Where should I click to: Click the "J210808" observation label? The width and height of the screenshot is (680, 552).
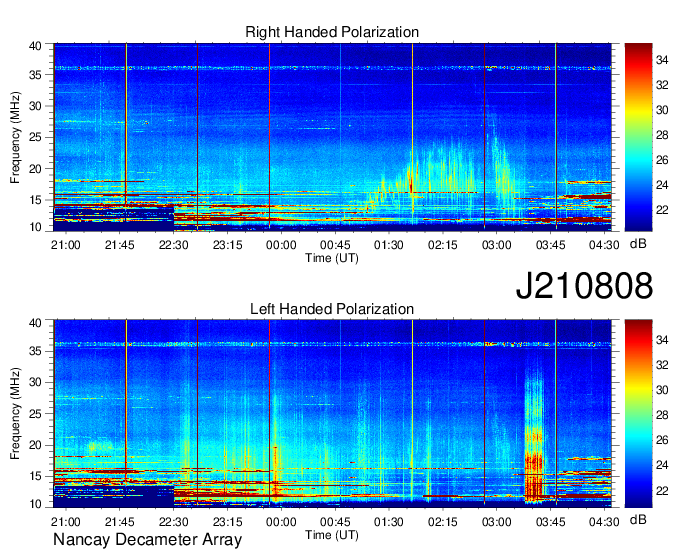click(584, 286)
